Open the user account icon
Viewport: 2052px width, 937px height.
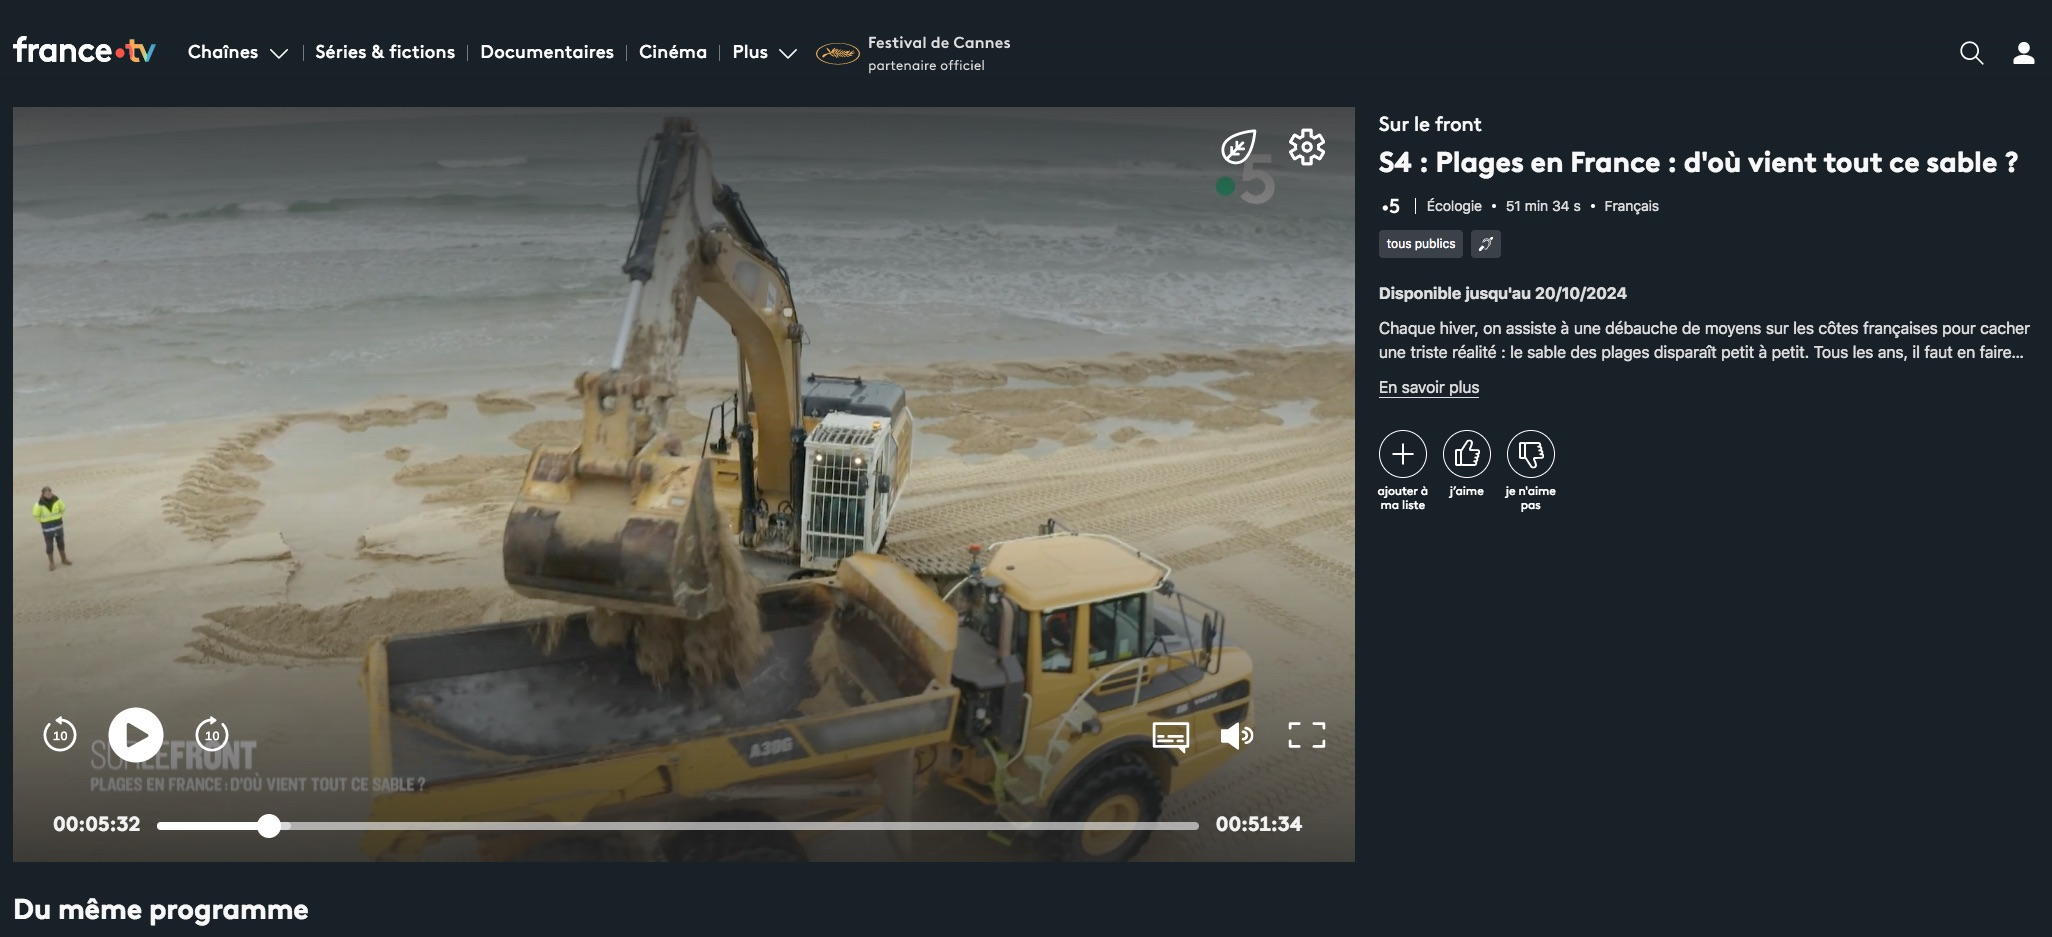coord(2024,53)
